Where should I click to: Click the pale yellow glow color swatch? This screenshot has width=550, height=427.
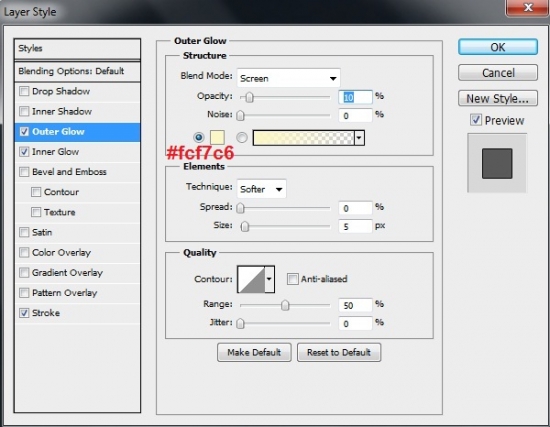[217, 138]
